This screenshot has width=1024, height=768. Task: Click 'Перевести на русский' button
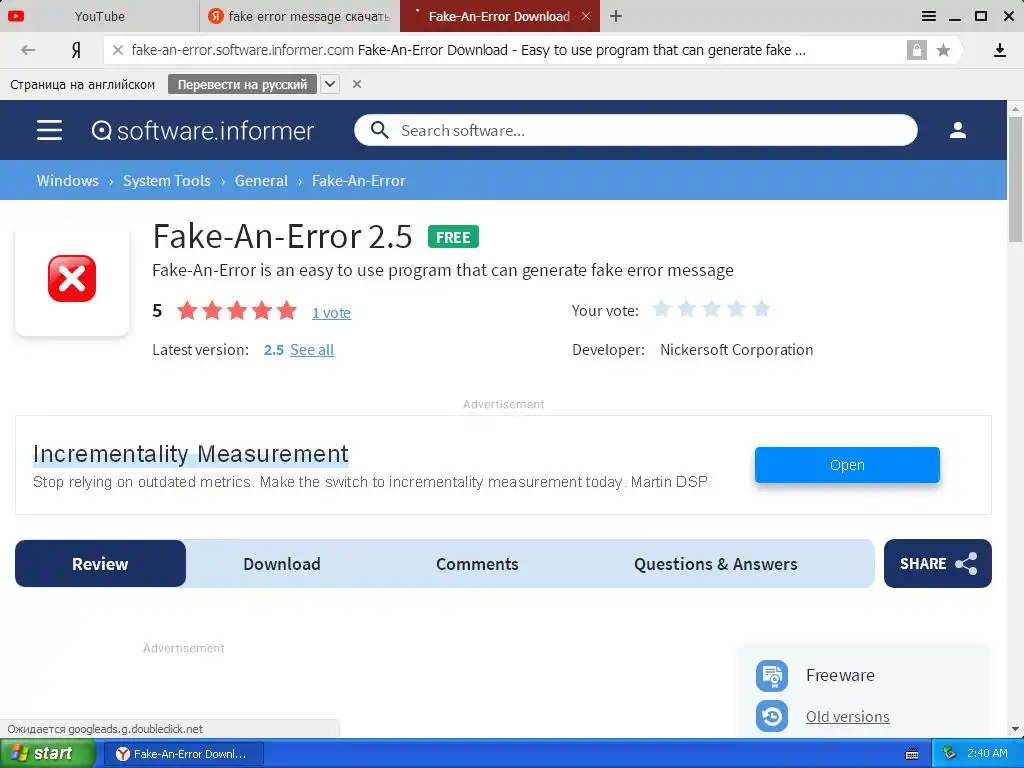[x=242, y=84]
